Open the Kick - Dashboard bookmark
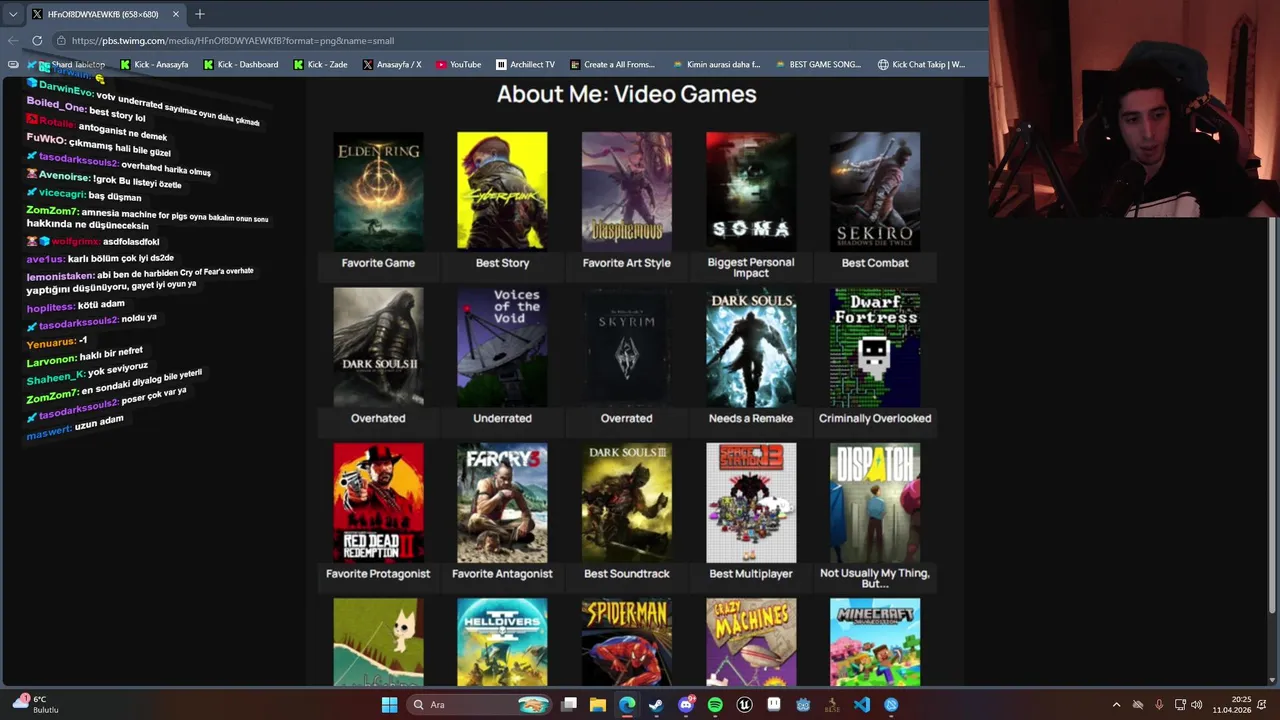Image resolution: width=1280 pixels, height=720 pixels. coord(240,64)
